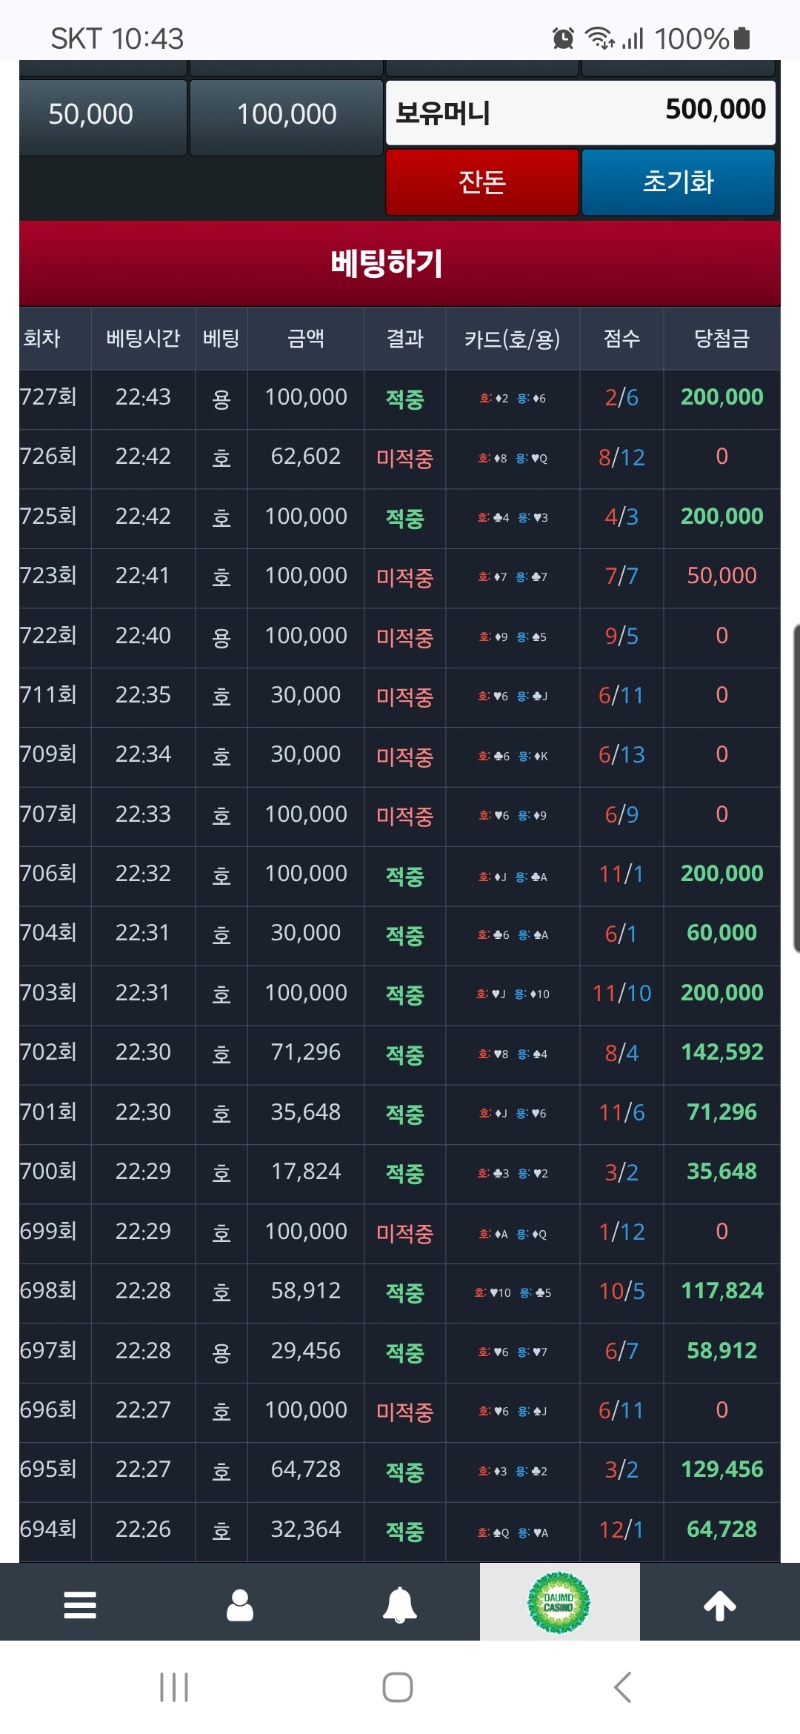The height and width of the screenshot is (1734, 800).
Task: Tap the 미적중 result in row 707회
Action: pyautogui.click(x=405, y=816)
